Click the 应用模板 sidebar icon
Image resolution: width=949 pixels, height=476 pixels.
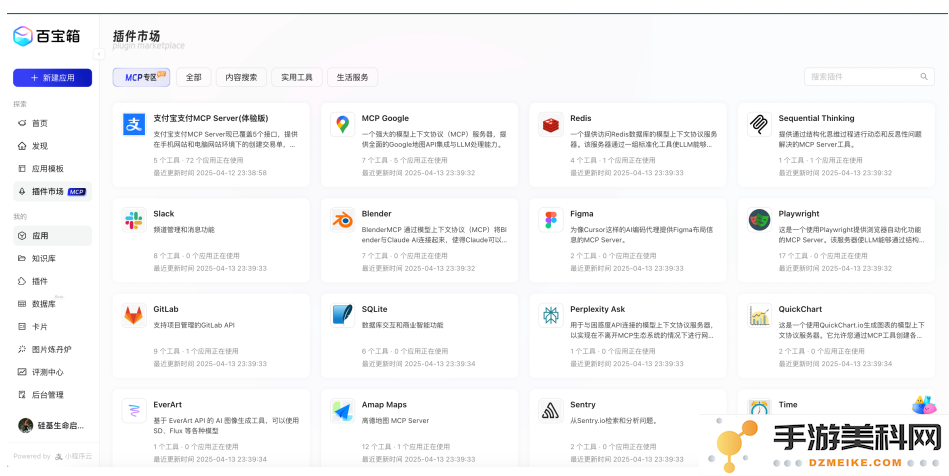pyautogui.click(x=22, y=168)
